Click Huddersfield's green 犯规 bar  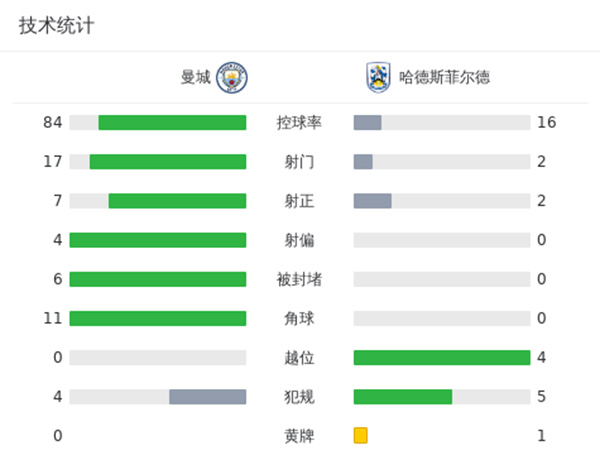403,397
